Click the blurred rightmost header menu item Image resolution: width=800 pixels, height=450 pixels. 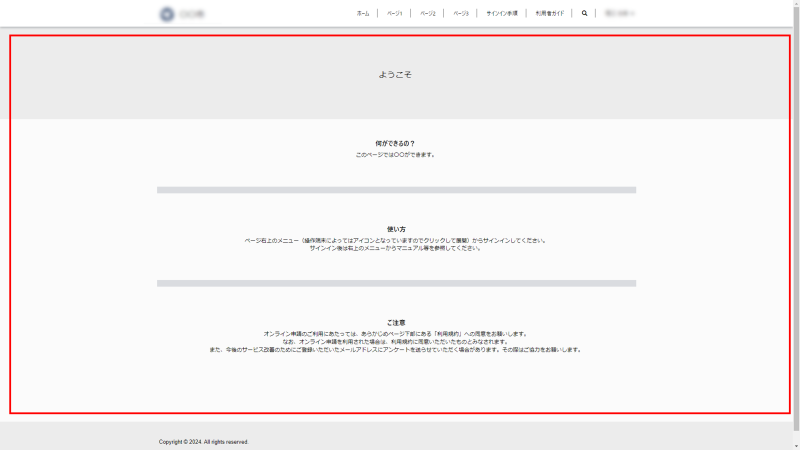pos(619,14)
